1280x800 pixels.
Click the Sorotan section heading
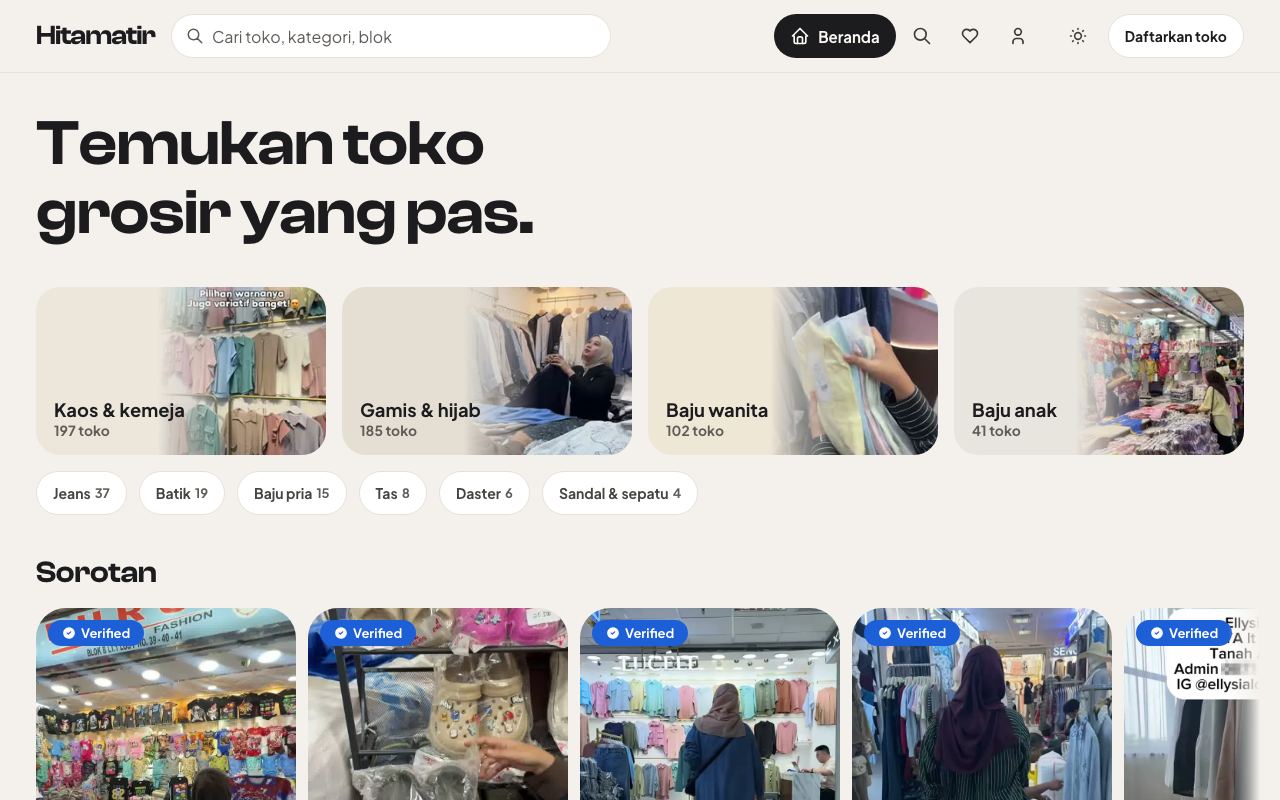[x=96, y=572]
